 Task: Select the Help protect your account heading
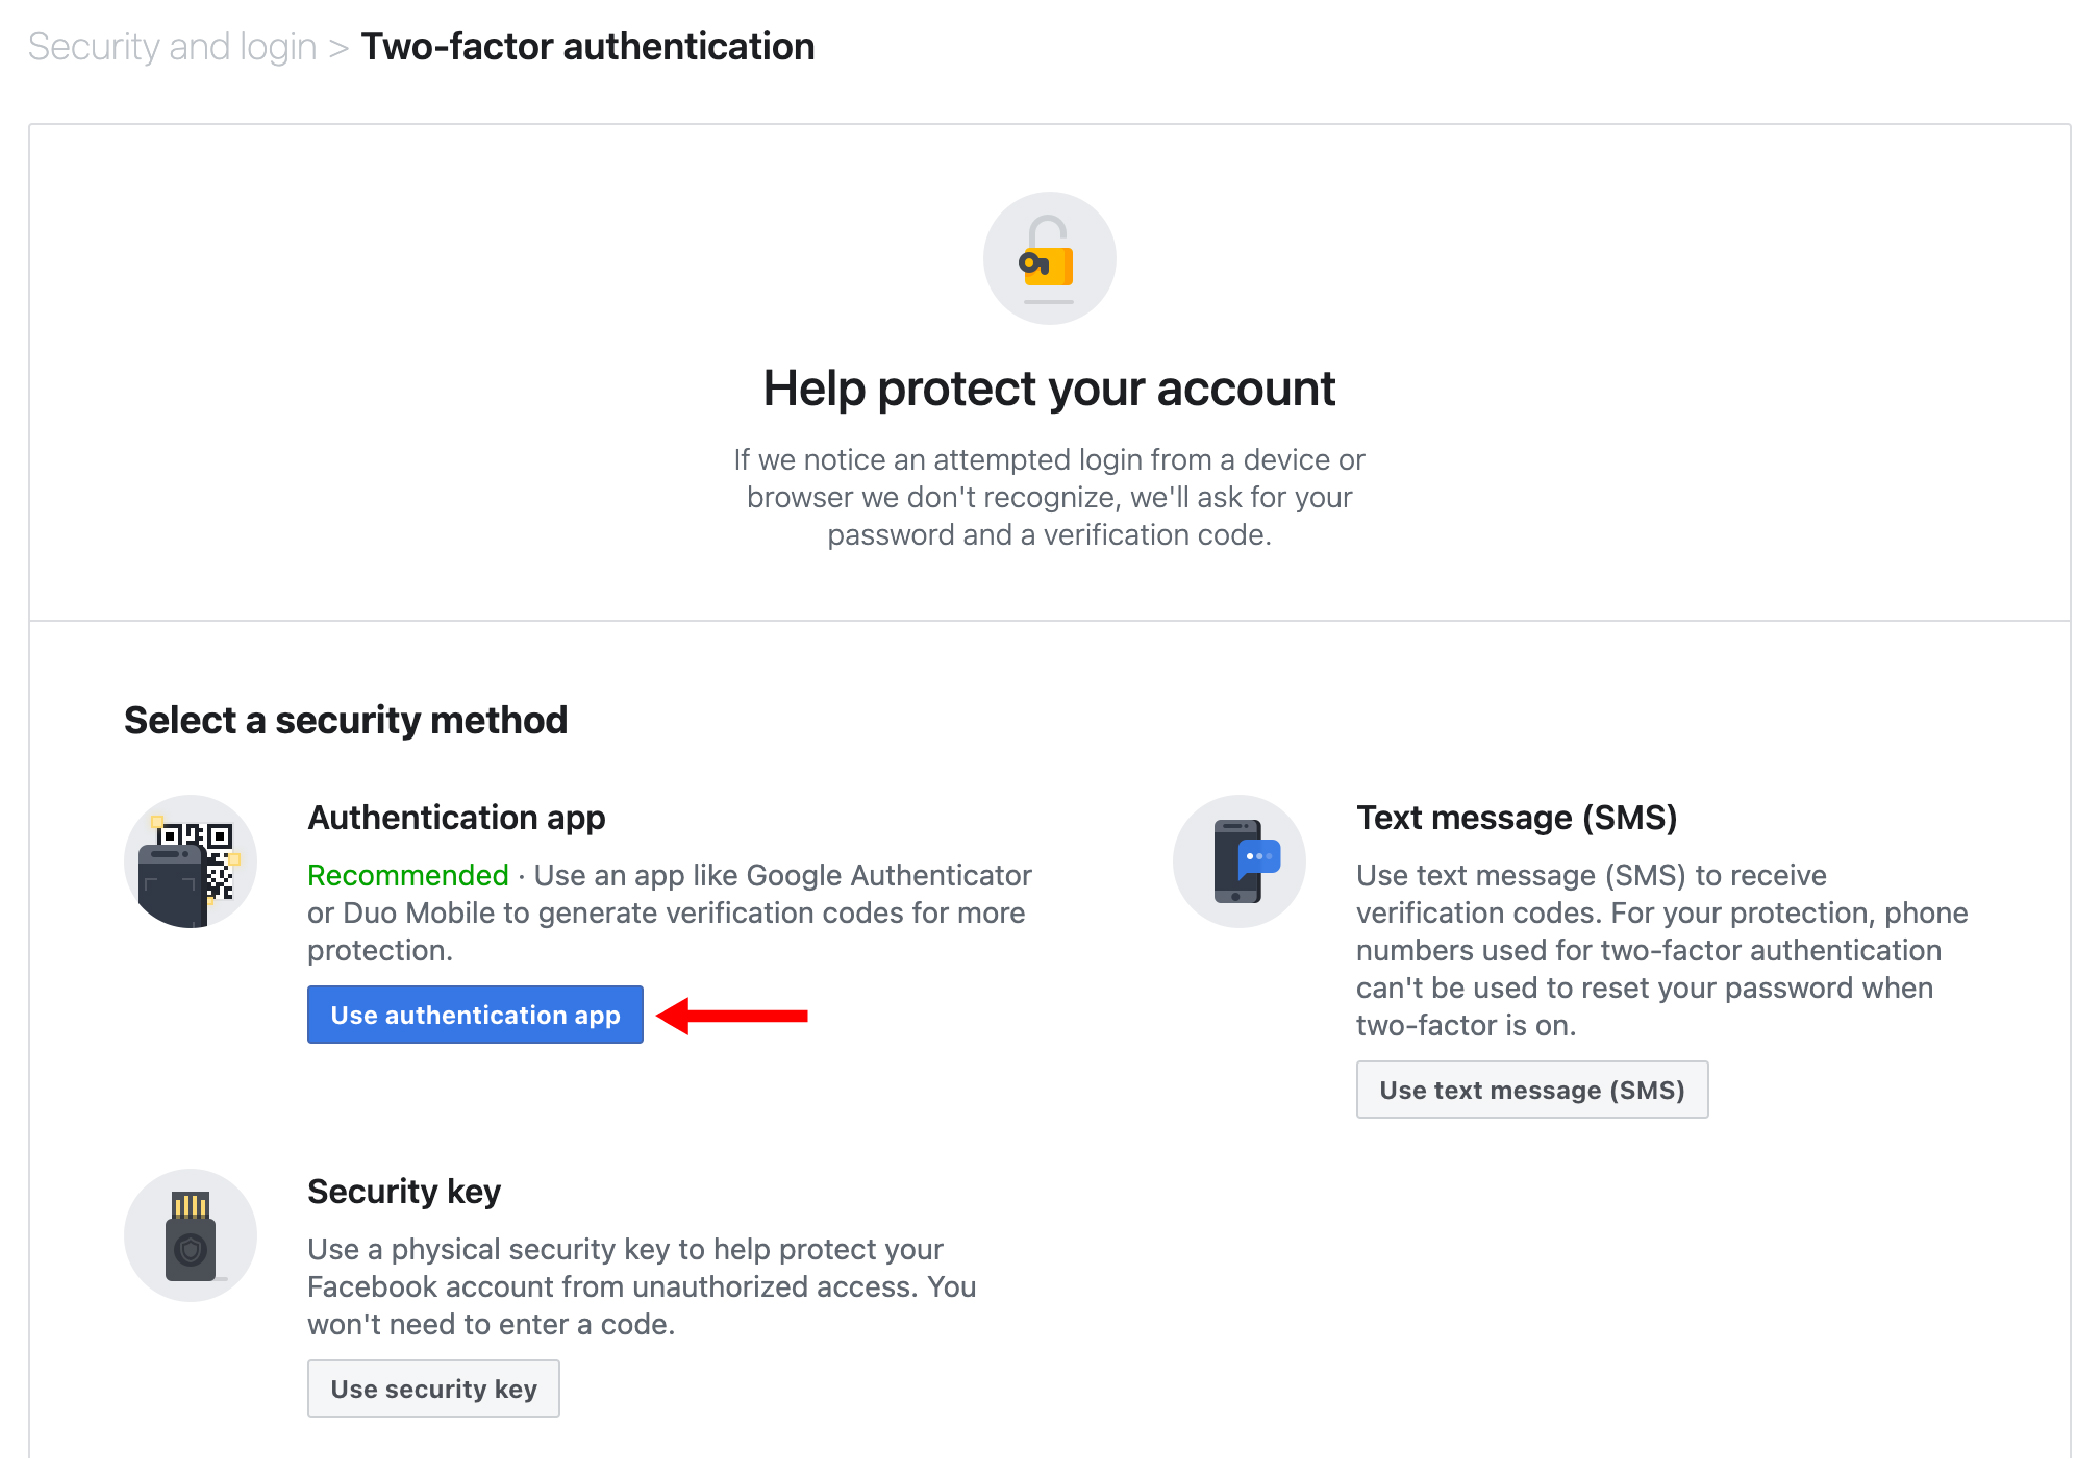click(x=1049, y=389)
